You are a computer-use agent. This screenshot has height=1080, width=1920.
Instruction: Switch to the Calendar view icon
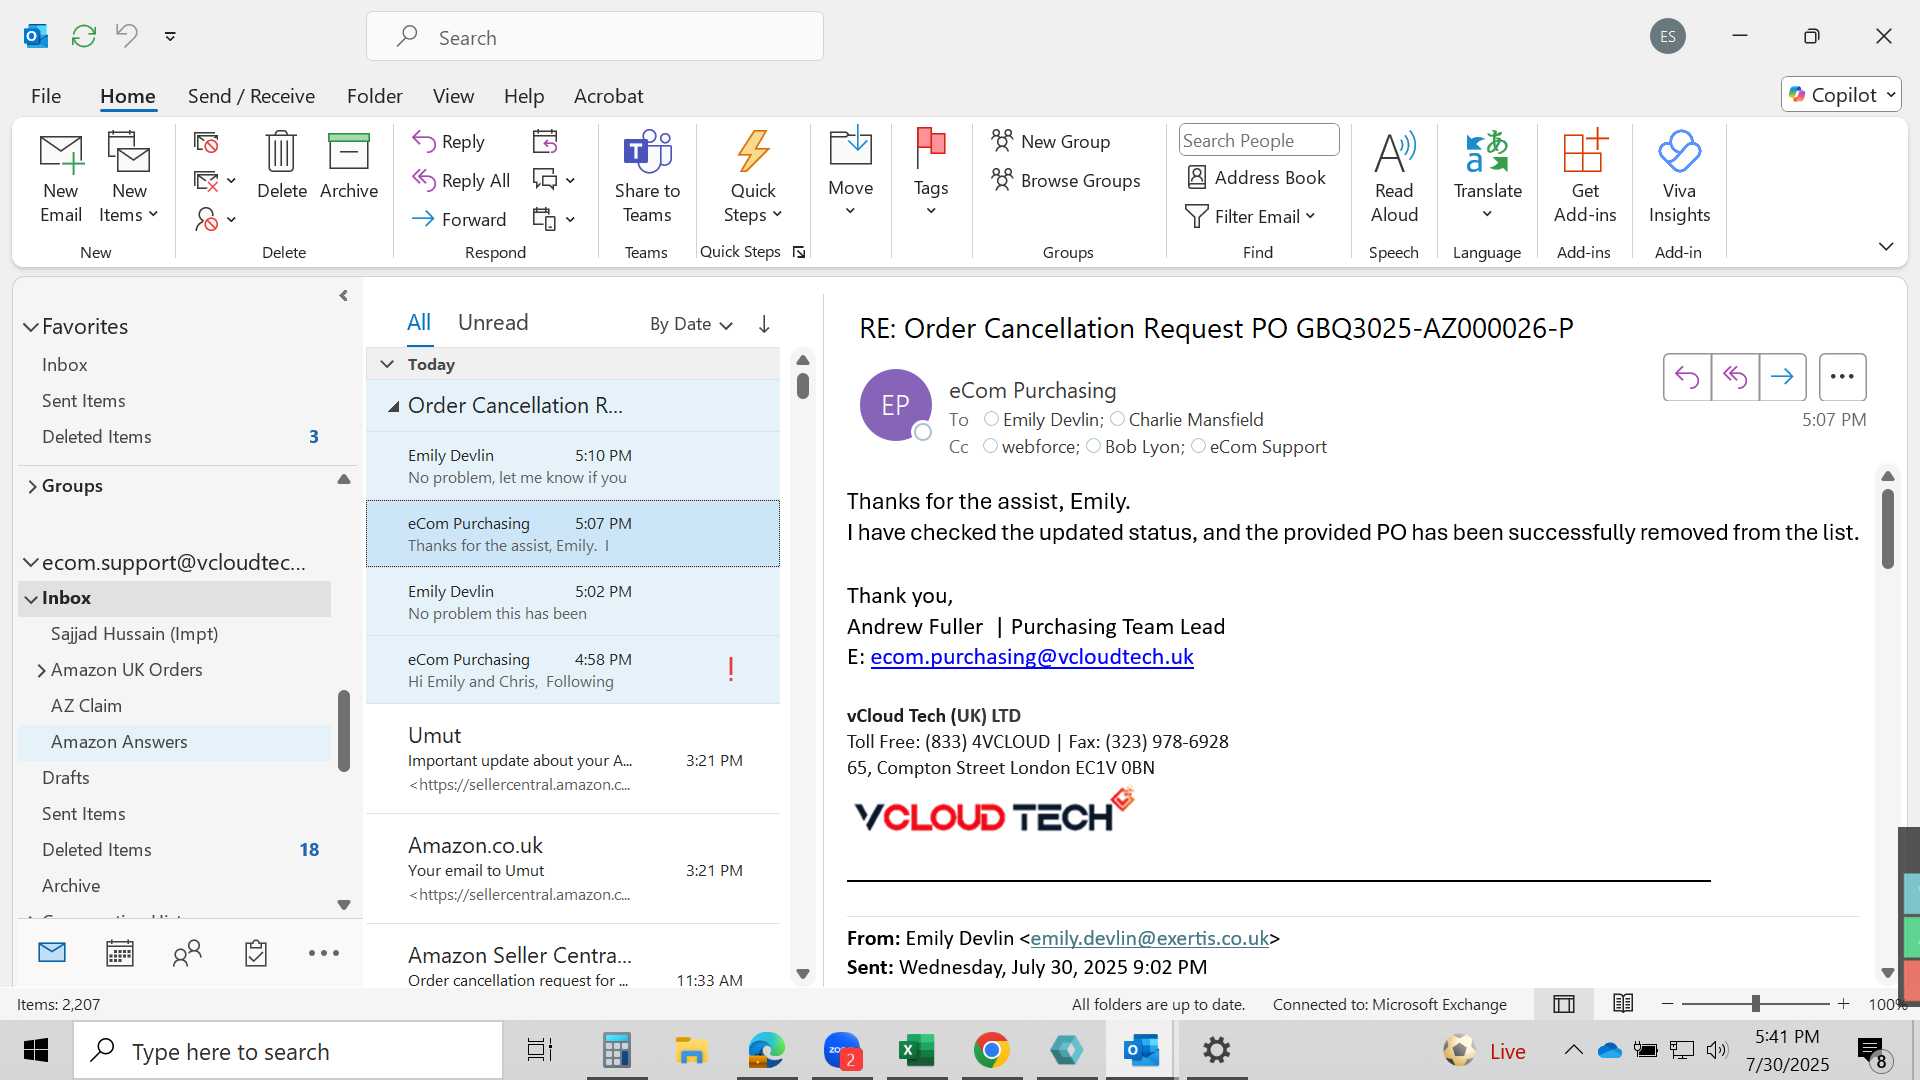pyautogui.click(x=119, y=953)
